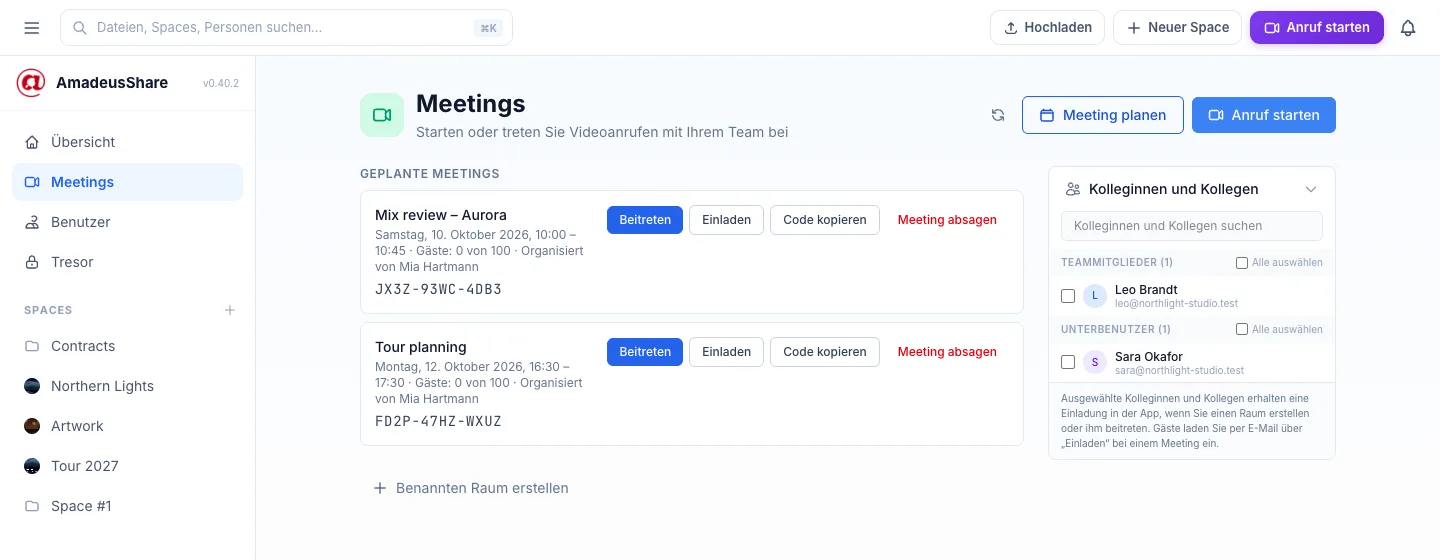Screen dimensions: 1440x560
Task: Click the Artwork space avatar
Action: (32, 426)
